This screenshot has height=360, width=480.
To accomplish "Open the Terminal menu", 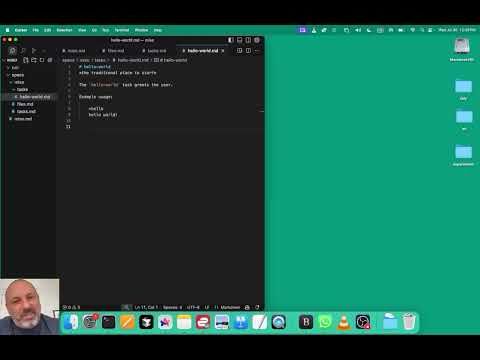I will coord(122,30).
